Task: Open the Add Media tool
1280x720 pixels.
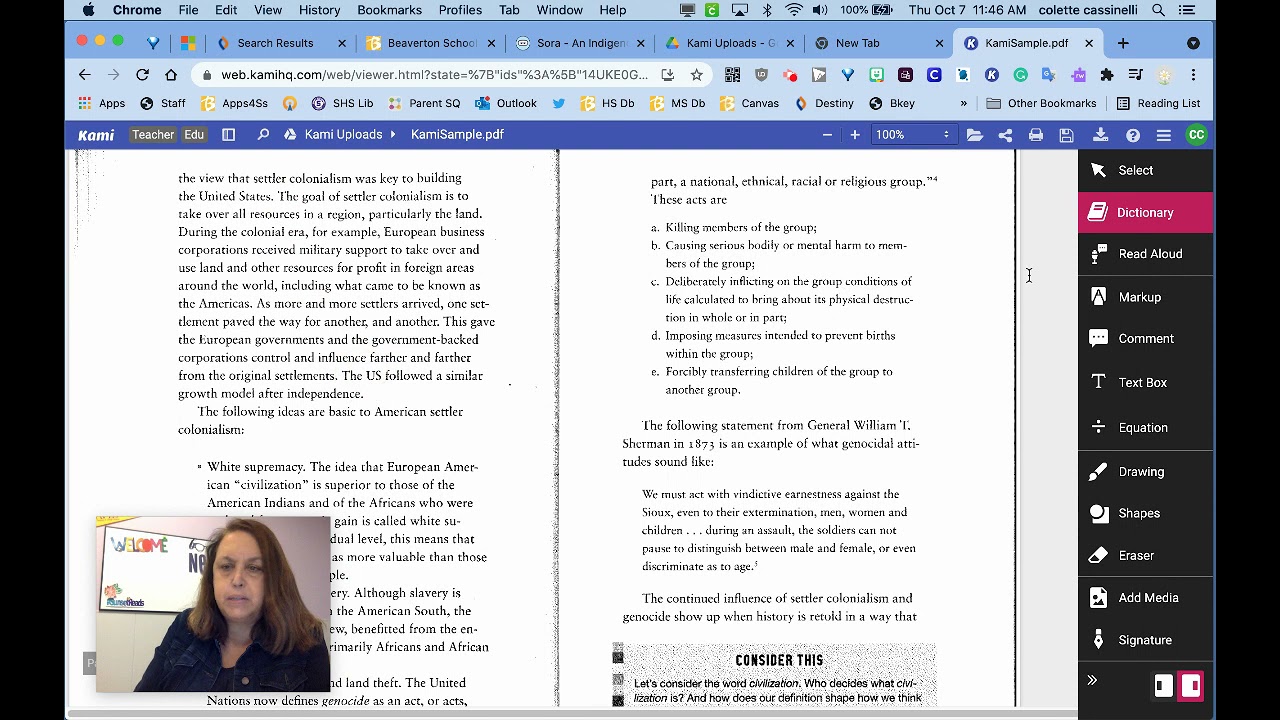Action: point(1145,597)
